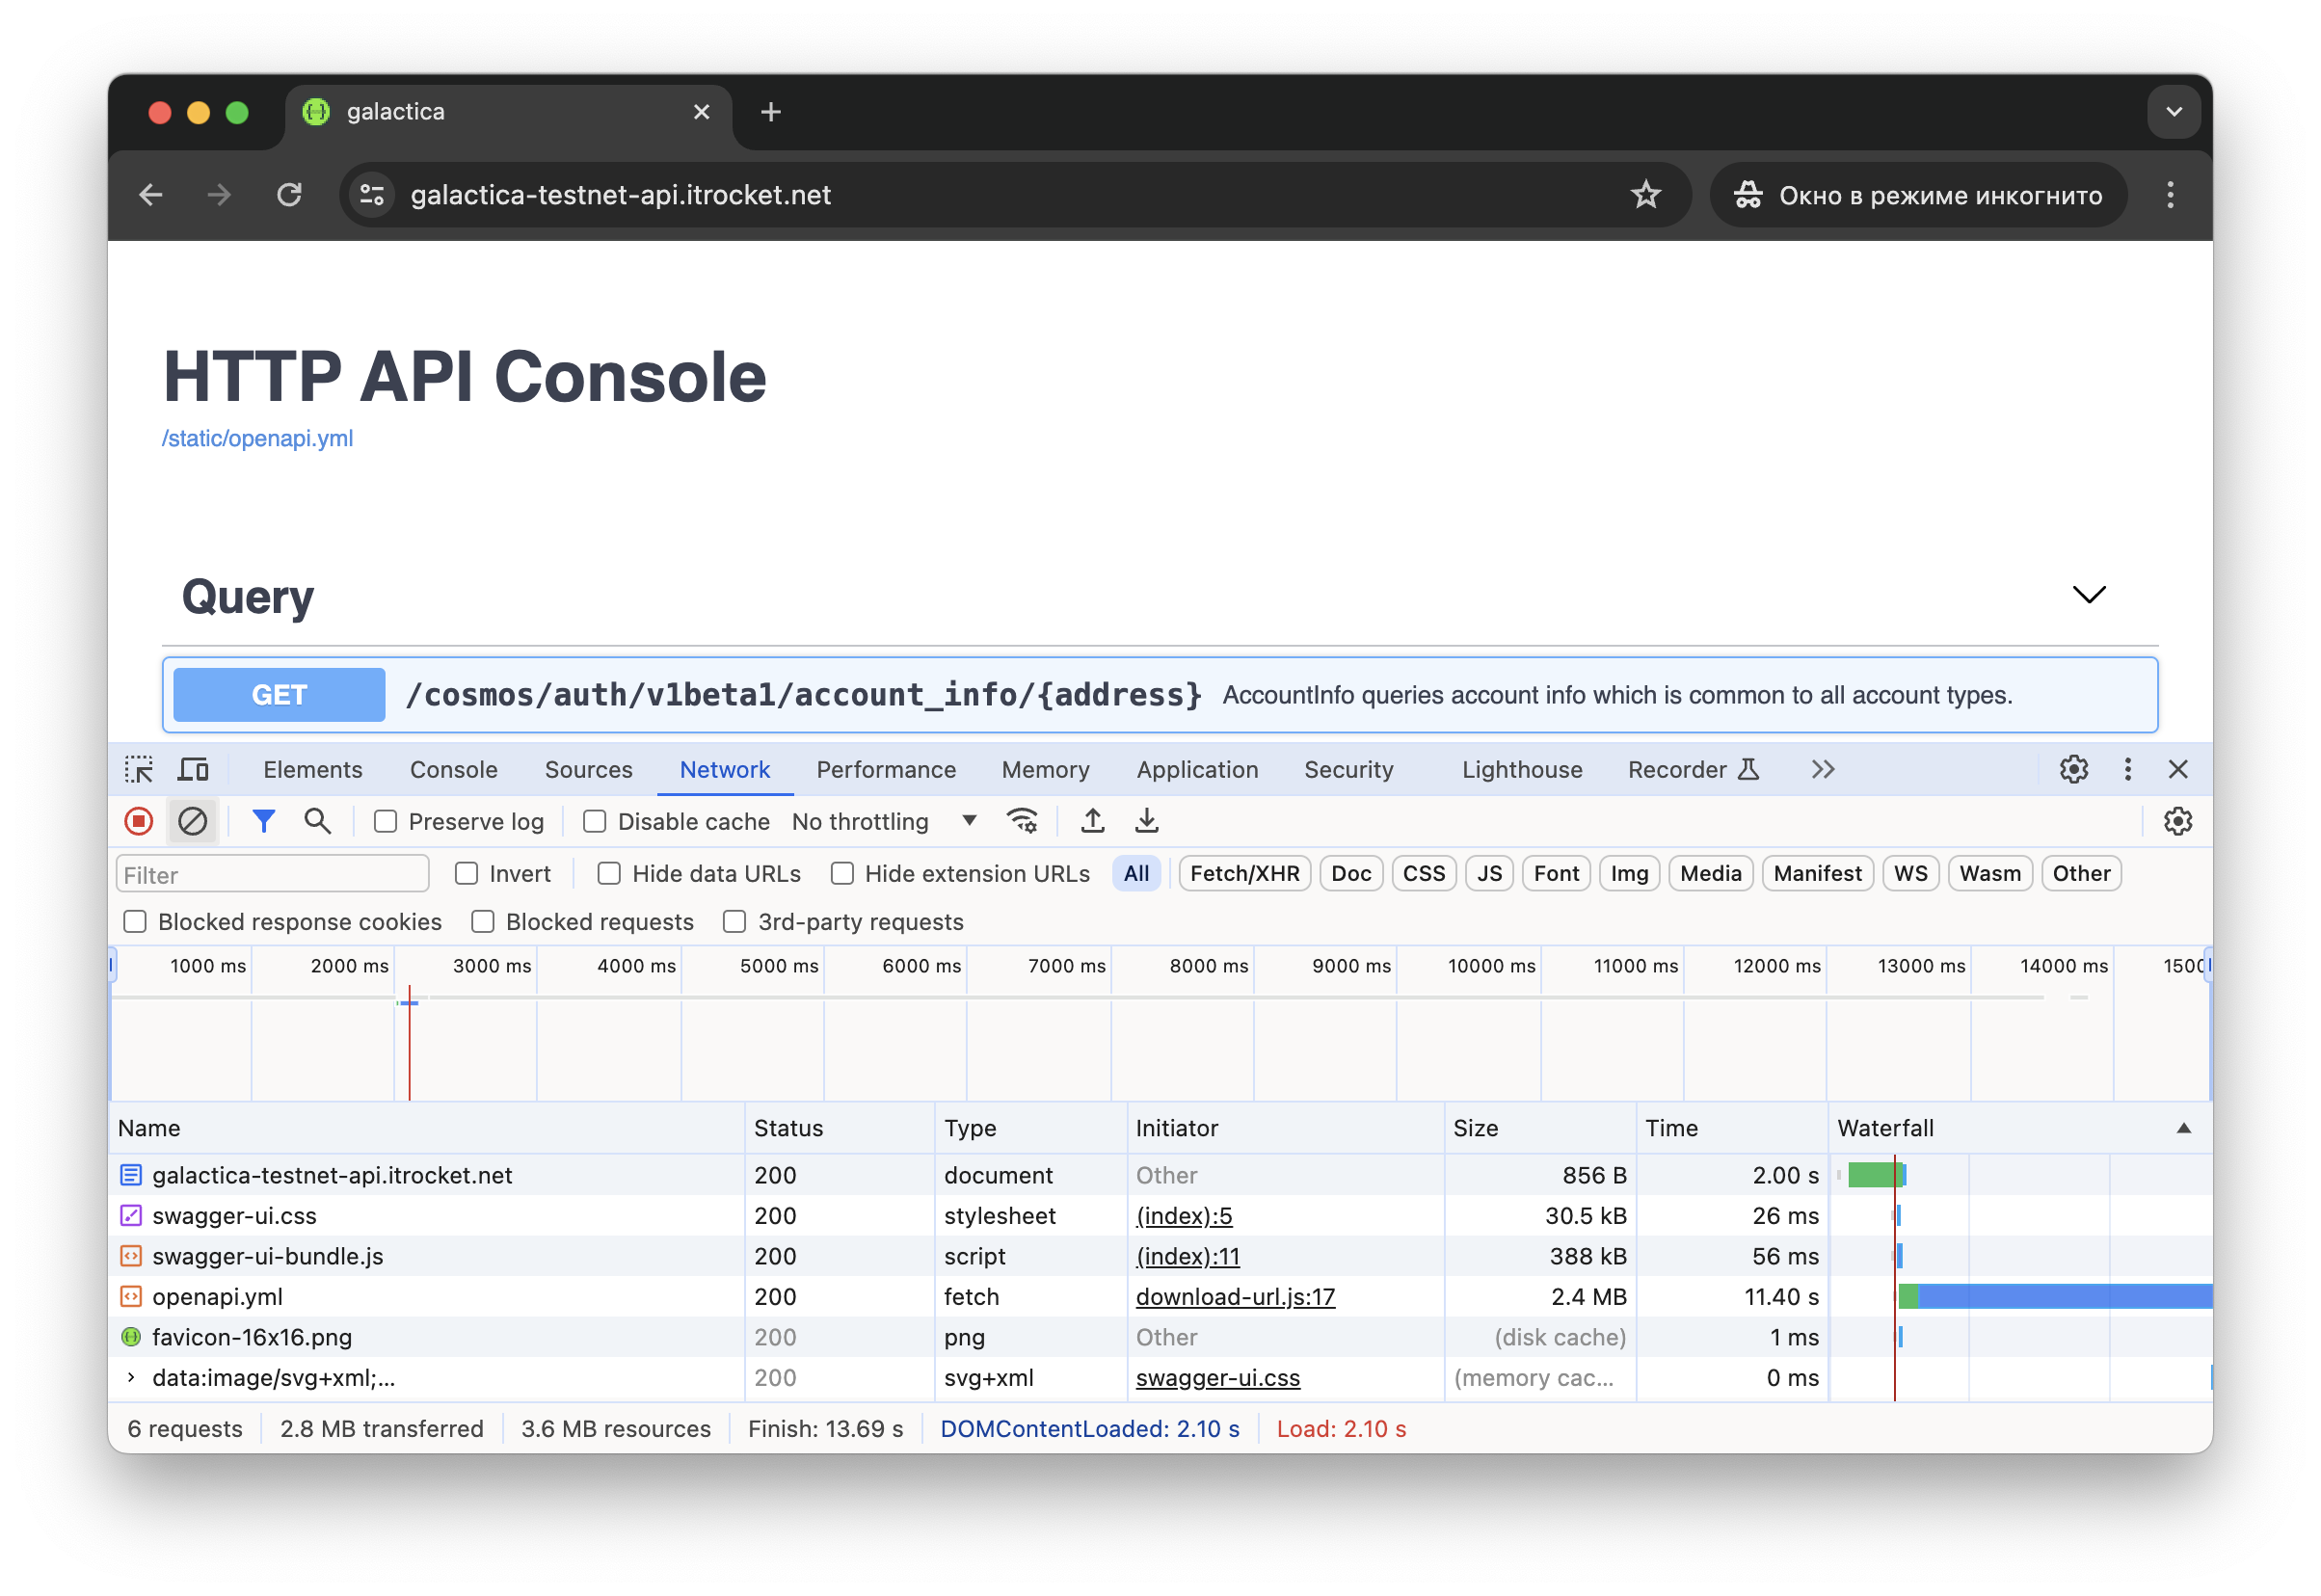Switch to the Elements tab
Screen dimensions: 2321x1596
pyautogui.click(x=312, y=769)
